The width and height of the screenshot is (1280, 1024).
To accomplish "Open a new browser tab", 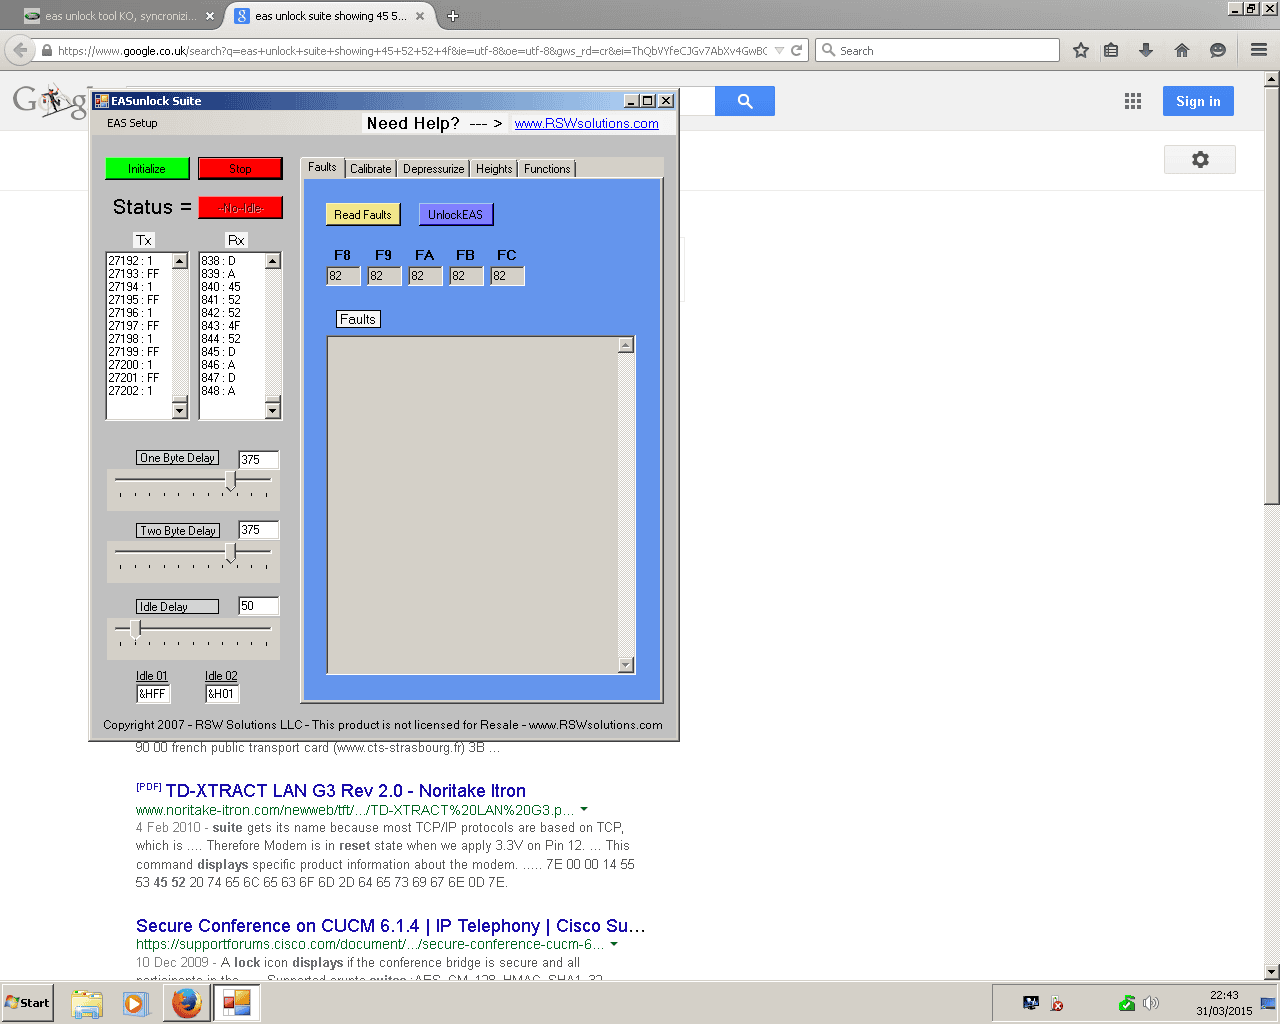I will point(452,16).
